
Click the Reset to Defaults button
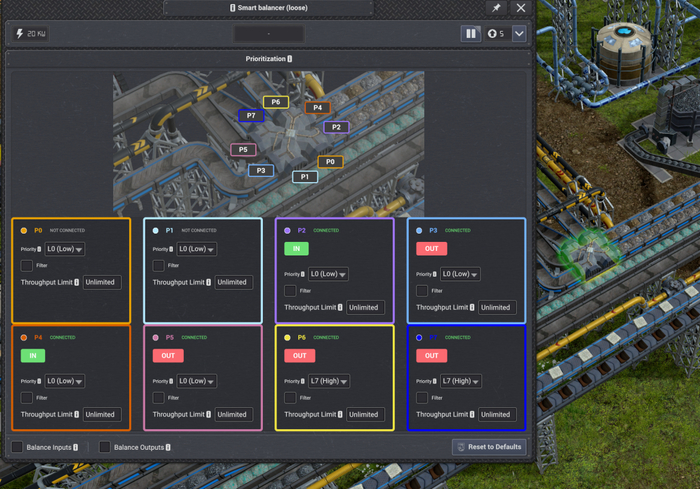[x=489, y=447]
